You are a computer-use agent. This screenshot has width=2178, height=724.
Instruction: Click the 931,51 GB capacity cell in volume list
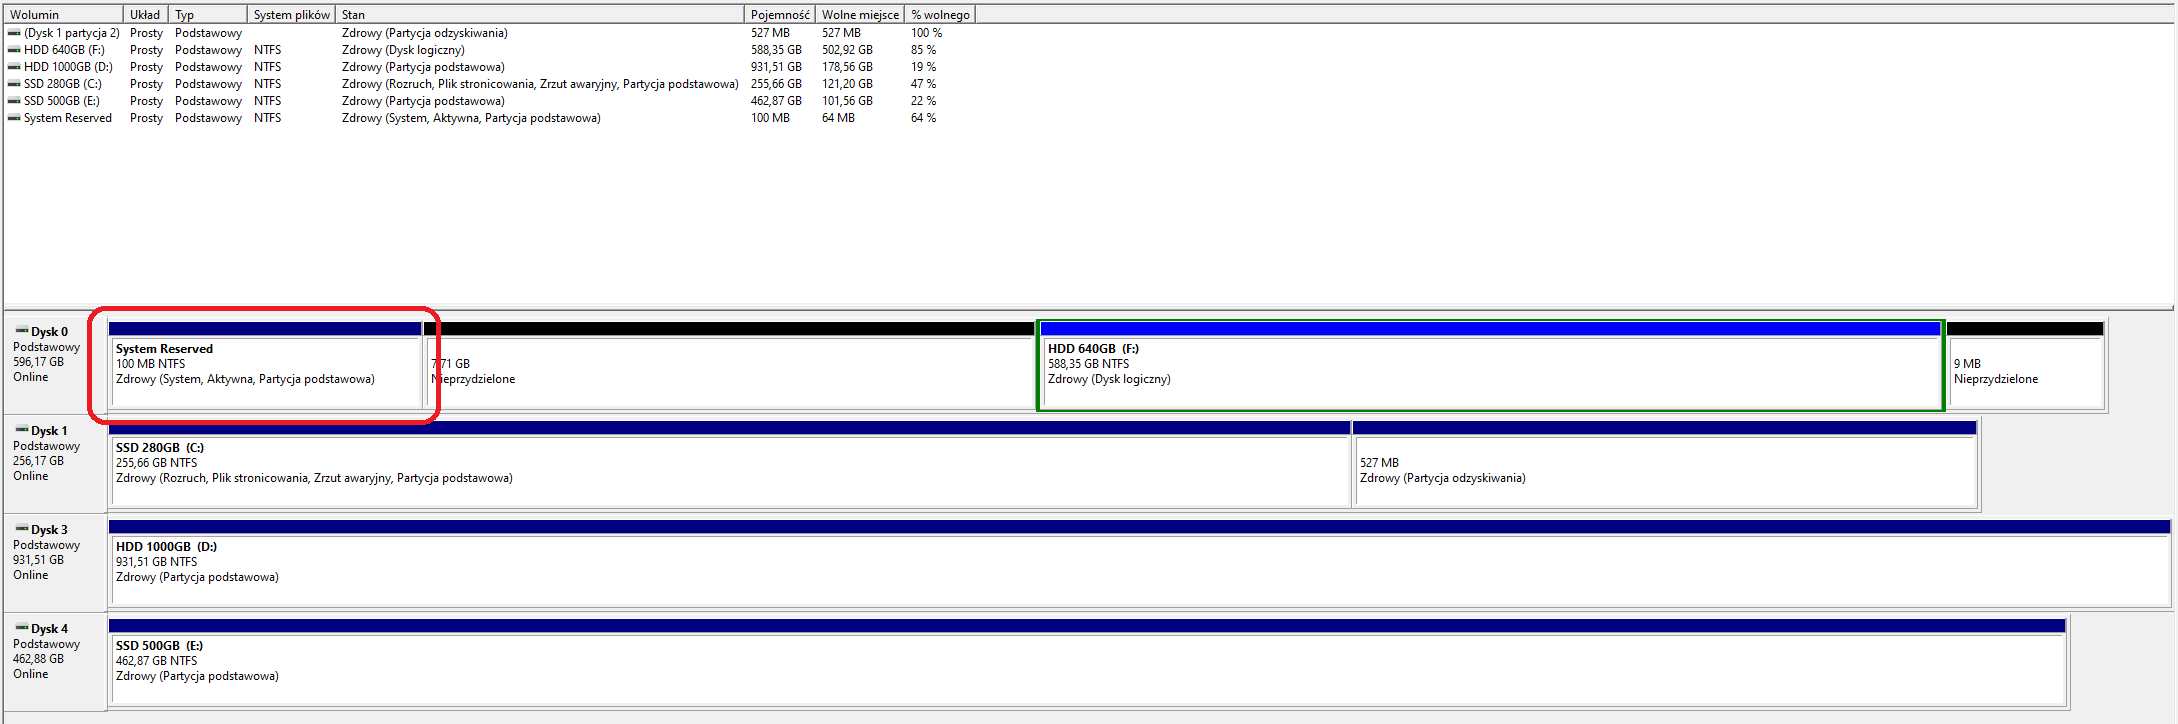click(x=776, y=67)
